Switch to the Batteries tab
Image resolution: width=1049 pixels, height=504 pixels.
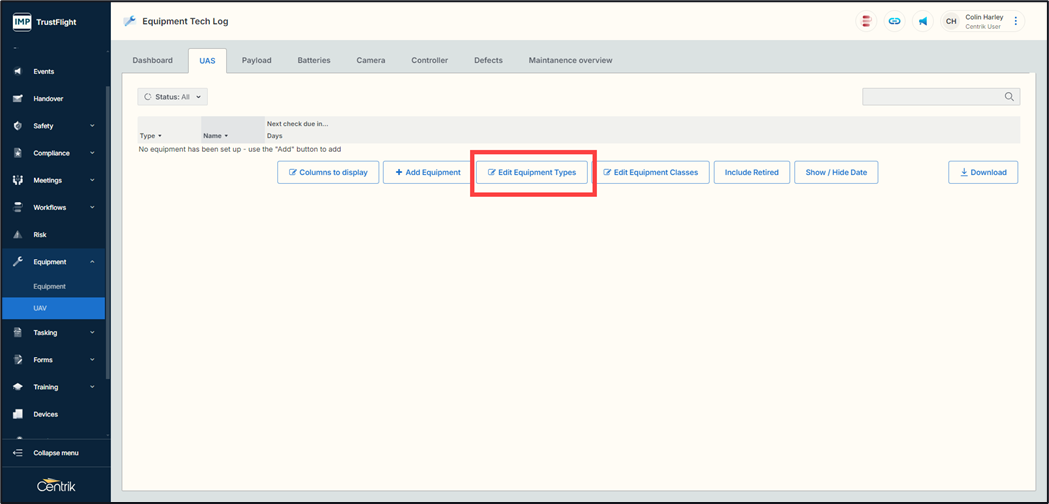(x=314, y=61)
